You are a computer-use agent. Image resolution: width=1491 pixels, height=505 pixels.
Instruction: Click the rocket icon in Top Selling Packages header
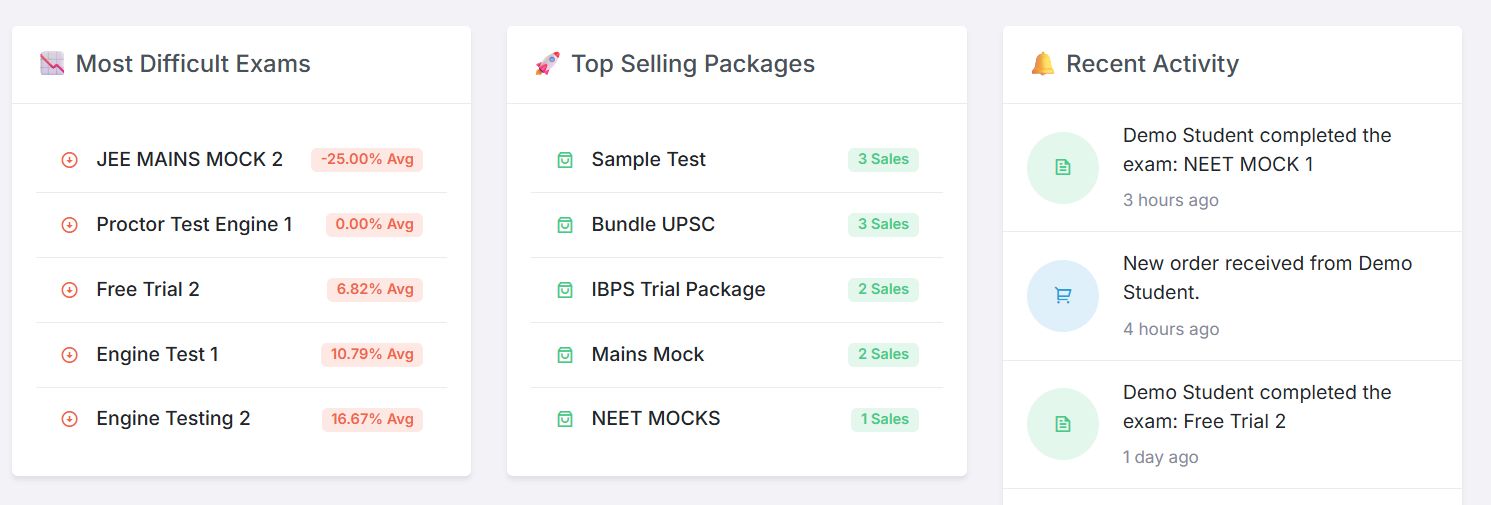(x=547, y=64)
